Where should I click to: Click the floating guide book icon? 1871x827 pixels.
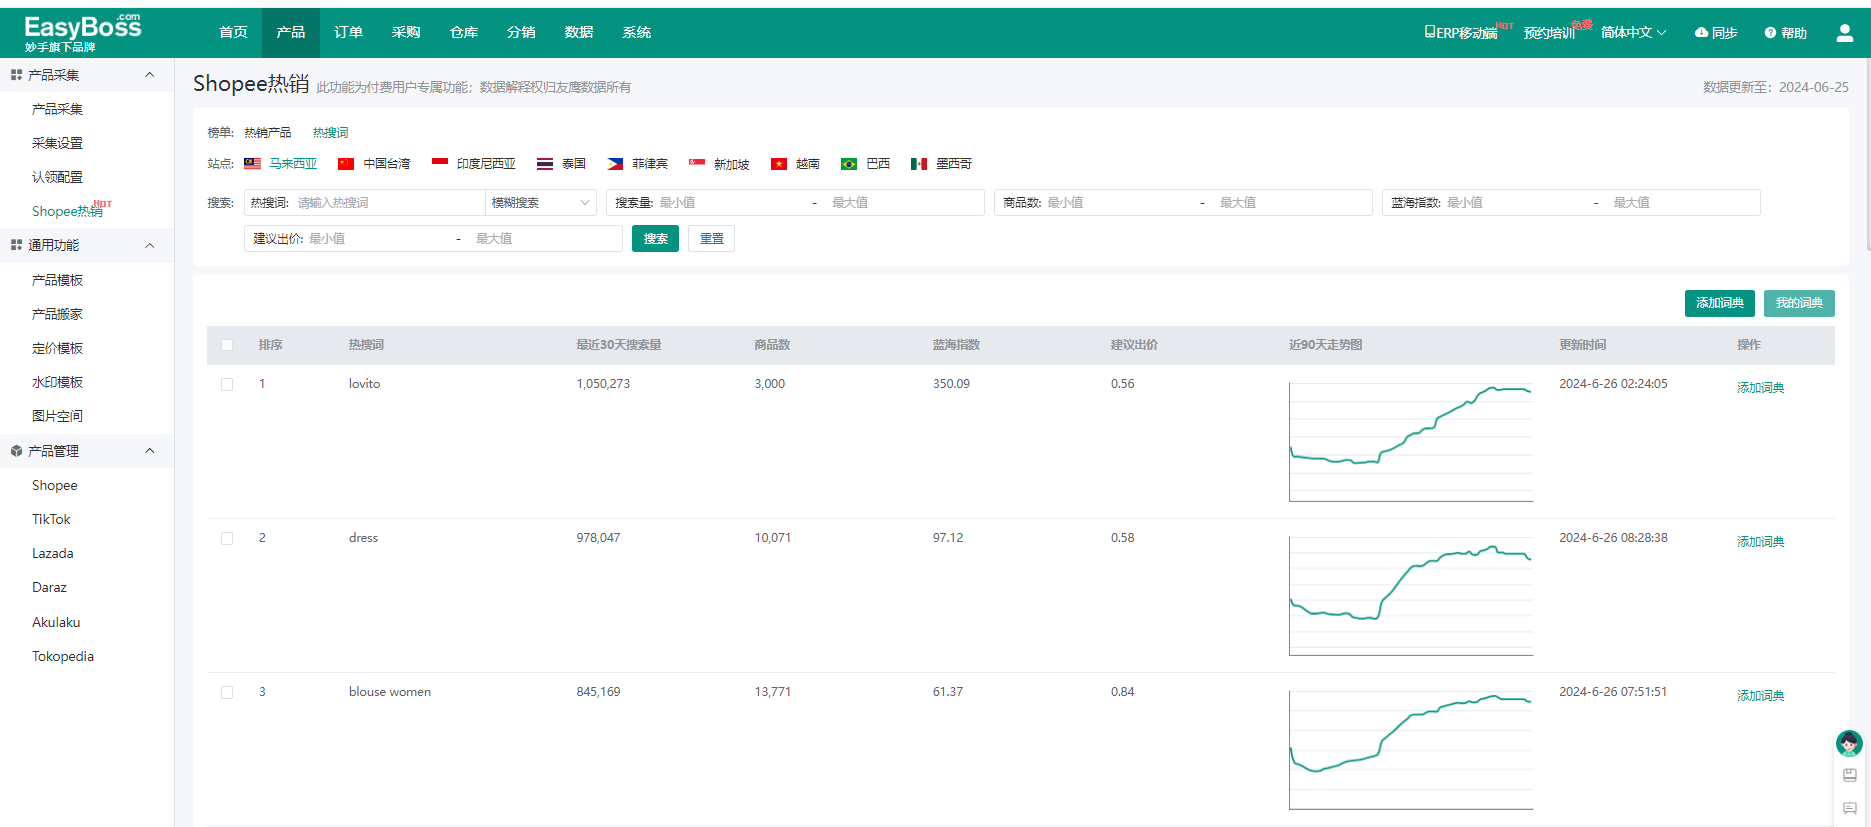coord(1849,775)
